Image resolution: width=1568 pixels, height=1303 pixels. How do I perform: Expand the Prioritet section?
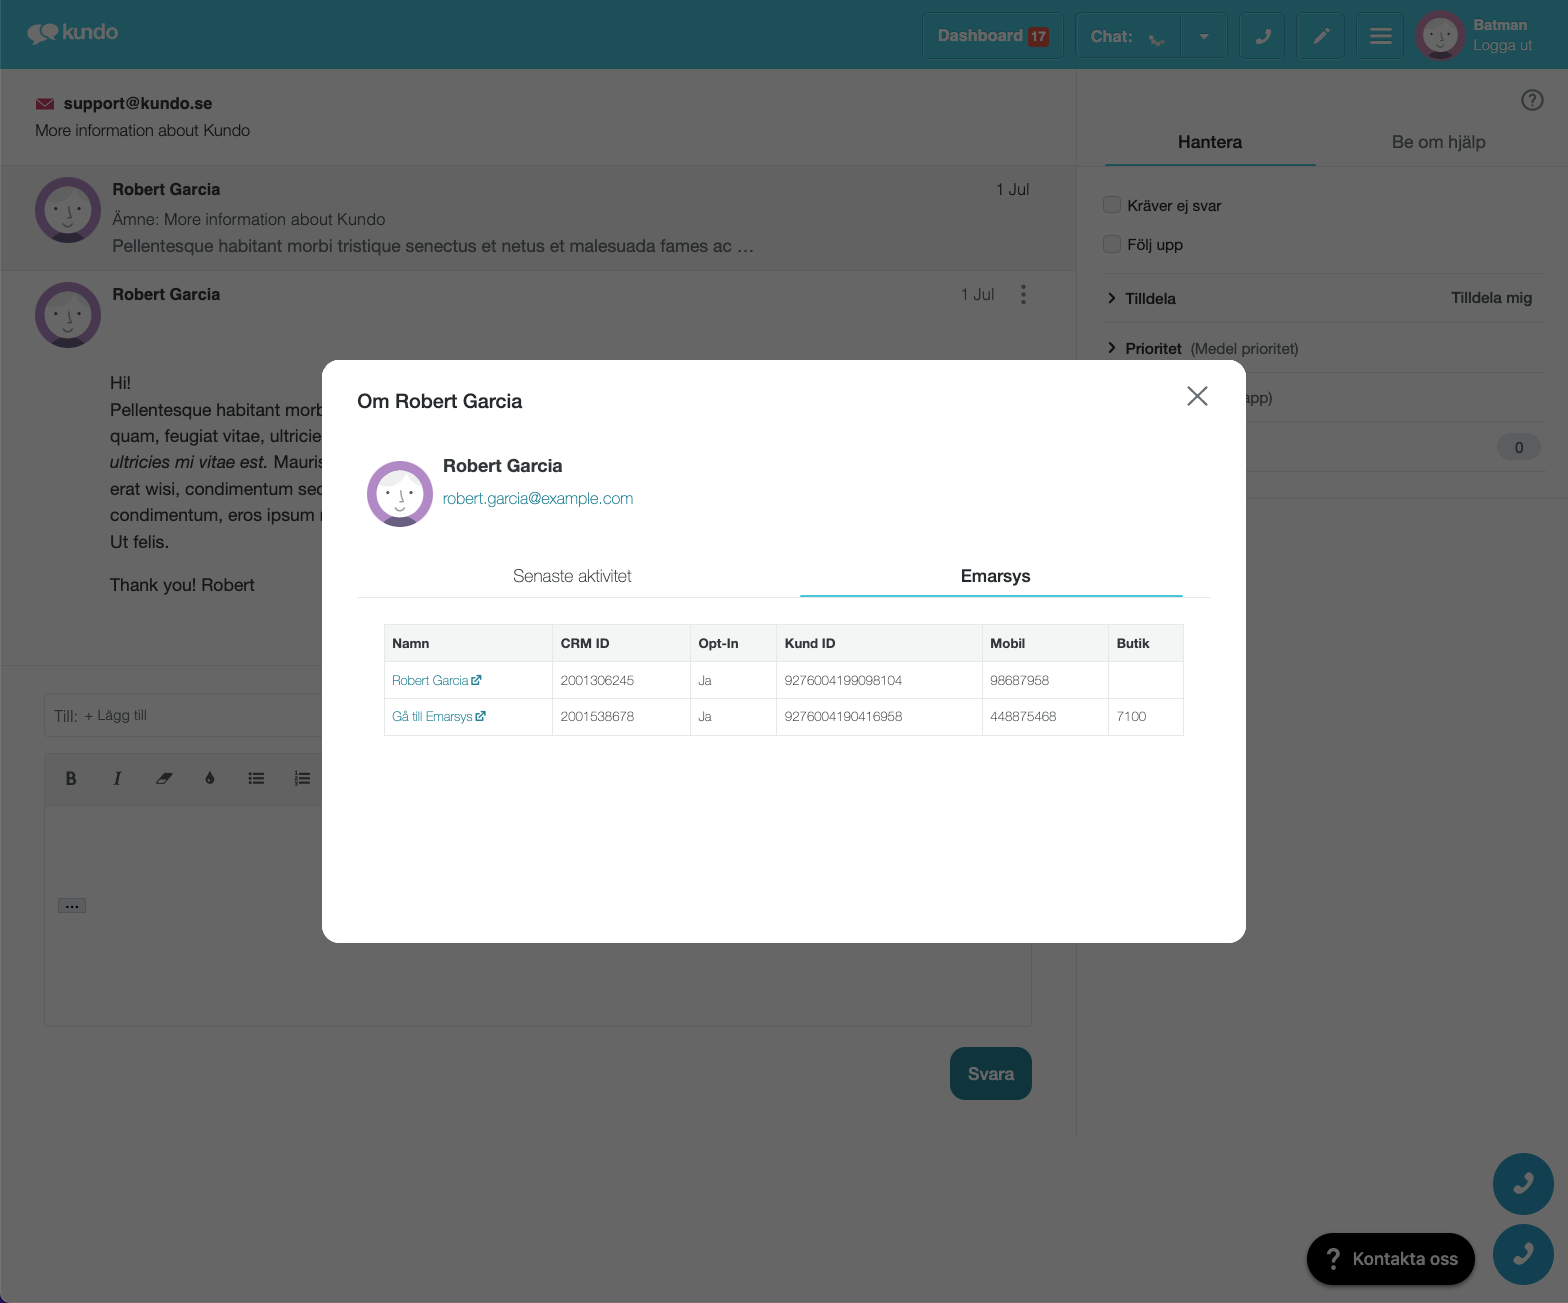click(1203, 348)
